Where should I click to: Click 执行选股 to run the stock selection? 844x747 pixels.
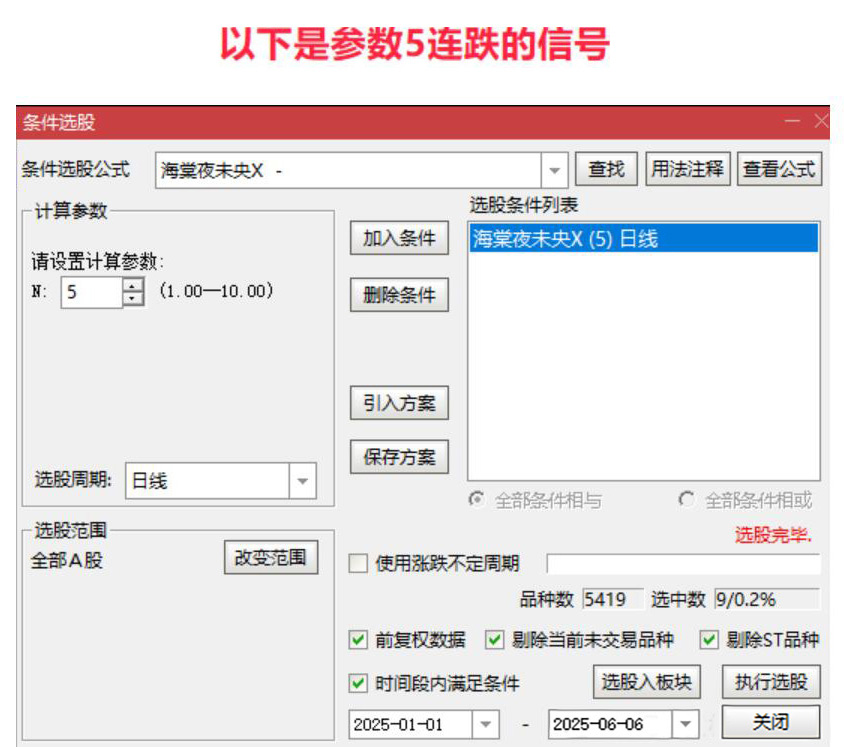pos(771,682)
